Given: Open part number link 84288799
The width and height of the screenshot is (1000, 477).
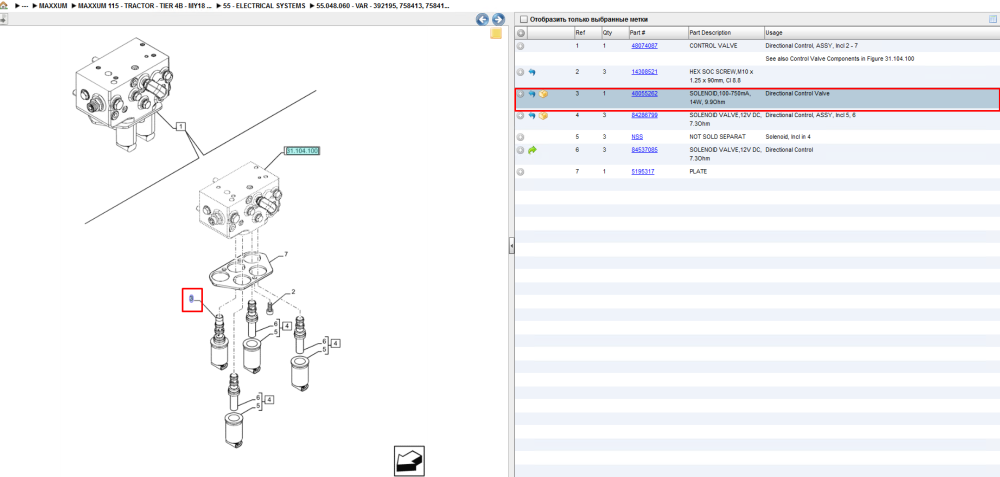Looking at the screenshot, I should [x=644, y=115].
